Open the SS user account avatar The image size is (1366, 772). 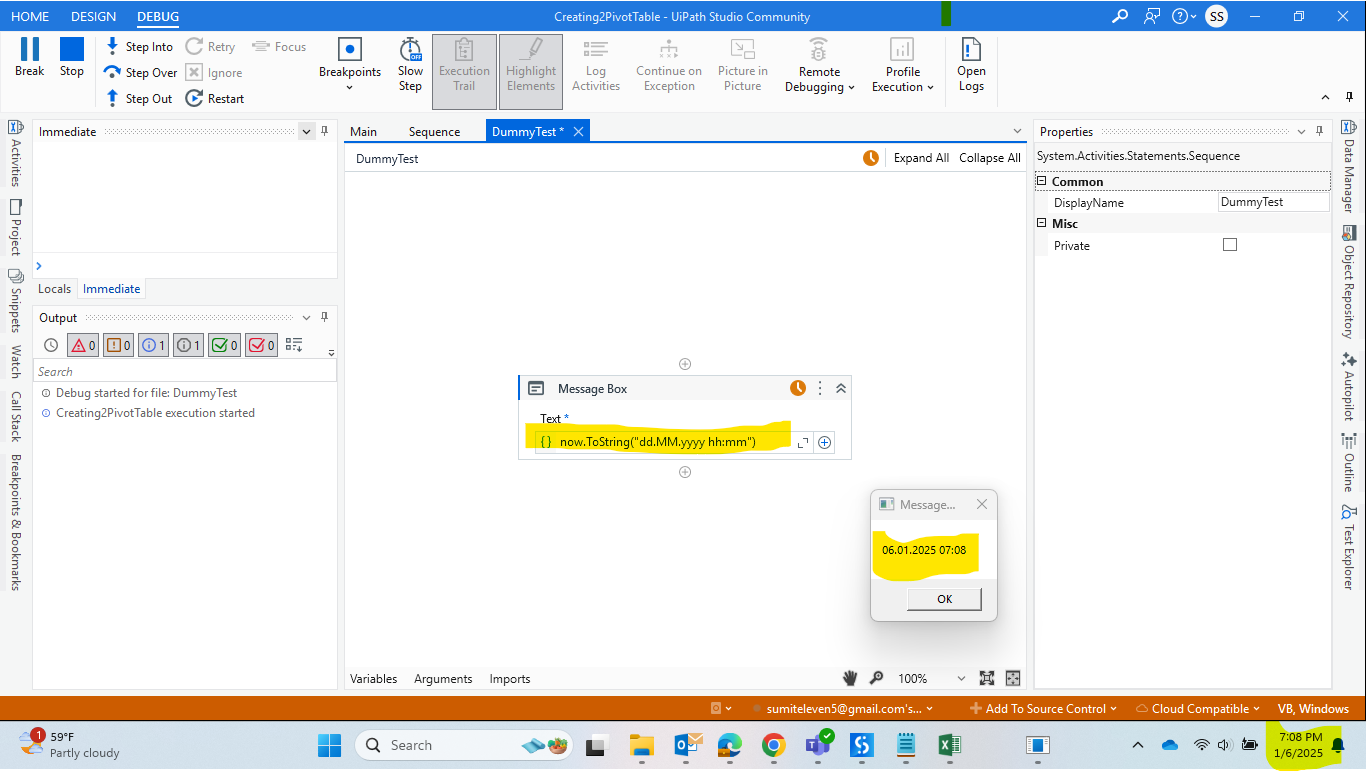click(1216, 16)
